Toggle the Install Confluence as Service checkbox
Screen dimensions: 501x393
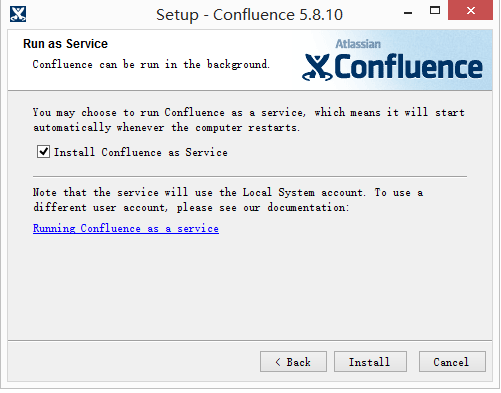(43, 152)
